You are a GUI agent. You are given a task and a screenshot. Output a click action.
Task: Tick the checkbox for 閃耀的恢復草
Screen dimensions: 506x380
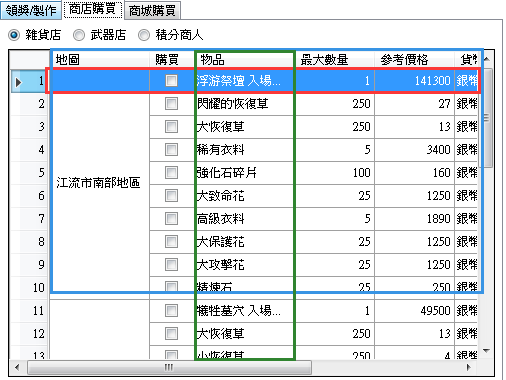click(x=171, y=104)
